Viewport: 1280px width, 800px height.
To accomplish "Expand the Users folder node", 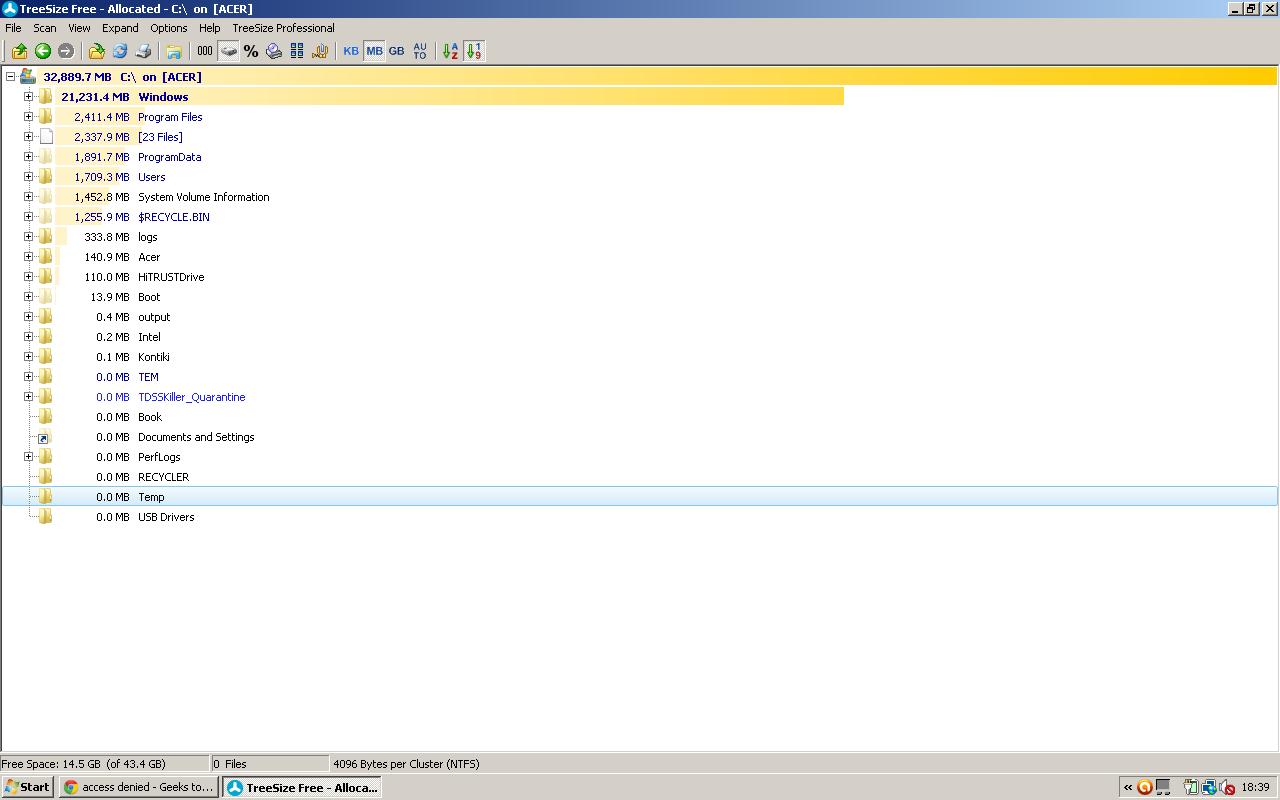I will [x=28, y=177].
